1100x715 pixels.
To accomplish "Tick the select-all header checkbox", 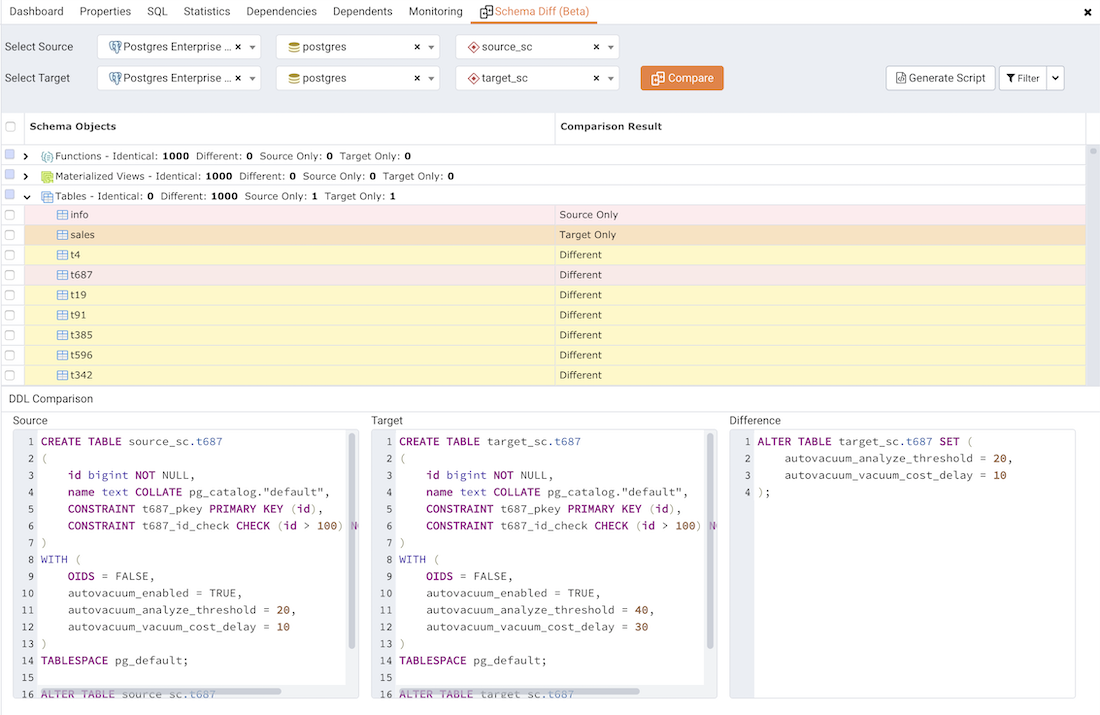I will pyautogui.click(x=11, y=127).
